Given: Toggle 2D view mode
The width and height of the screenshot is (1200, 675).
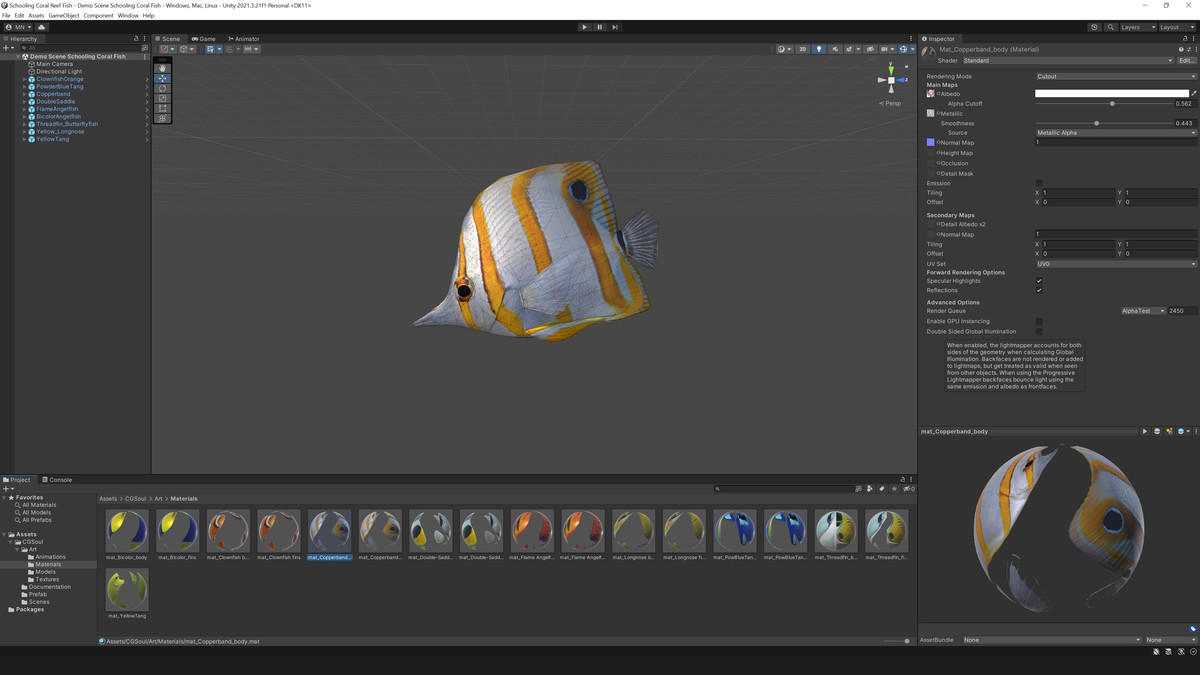Looking at the screenshot, I should [x=802, y=49].
